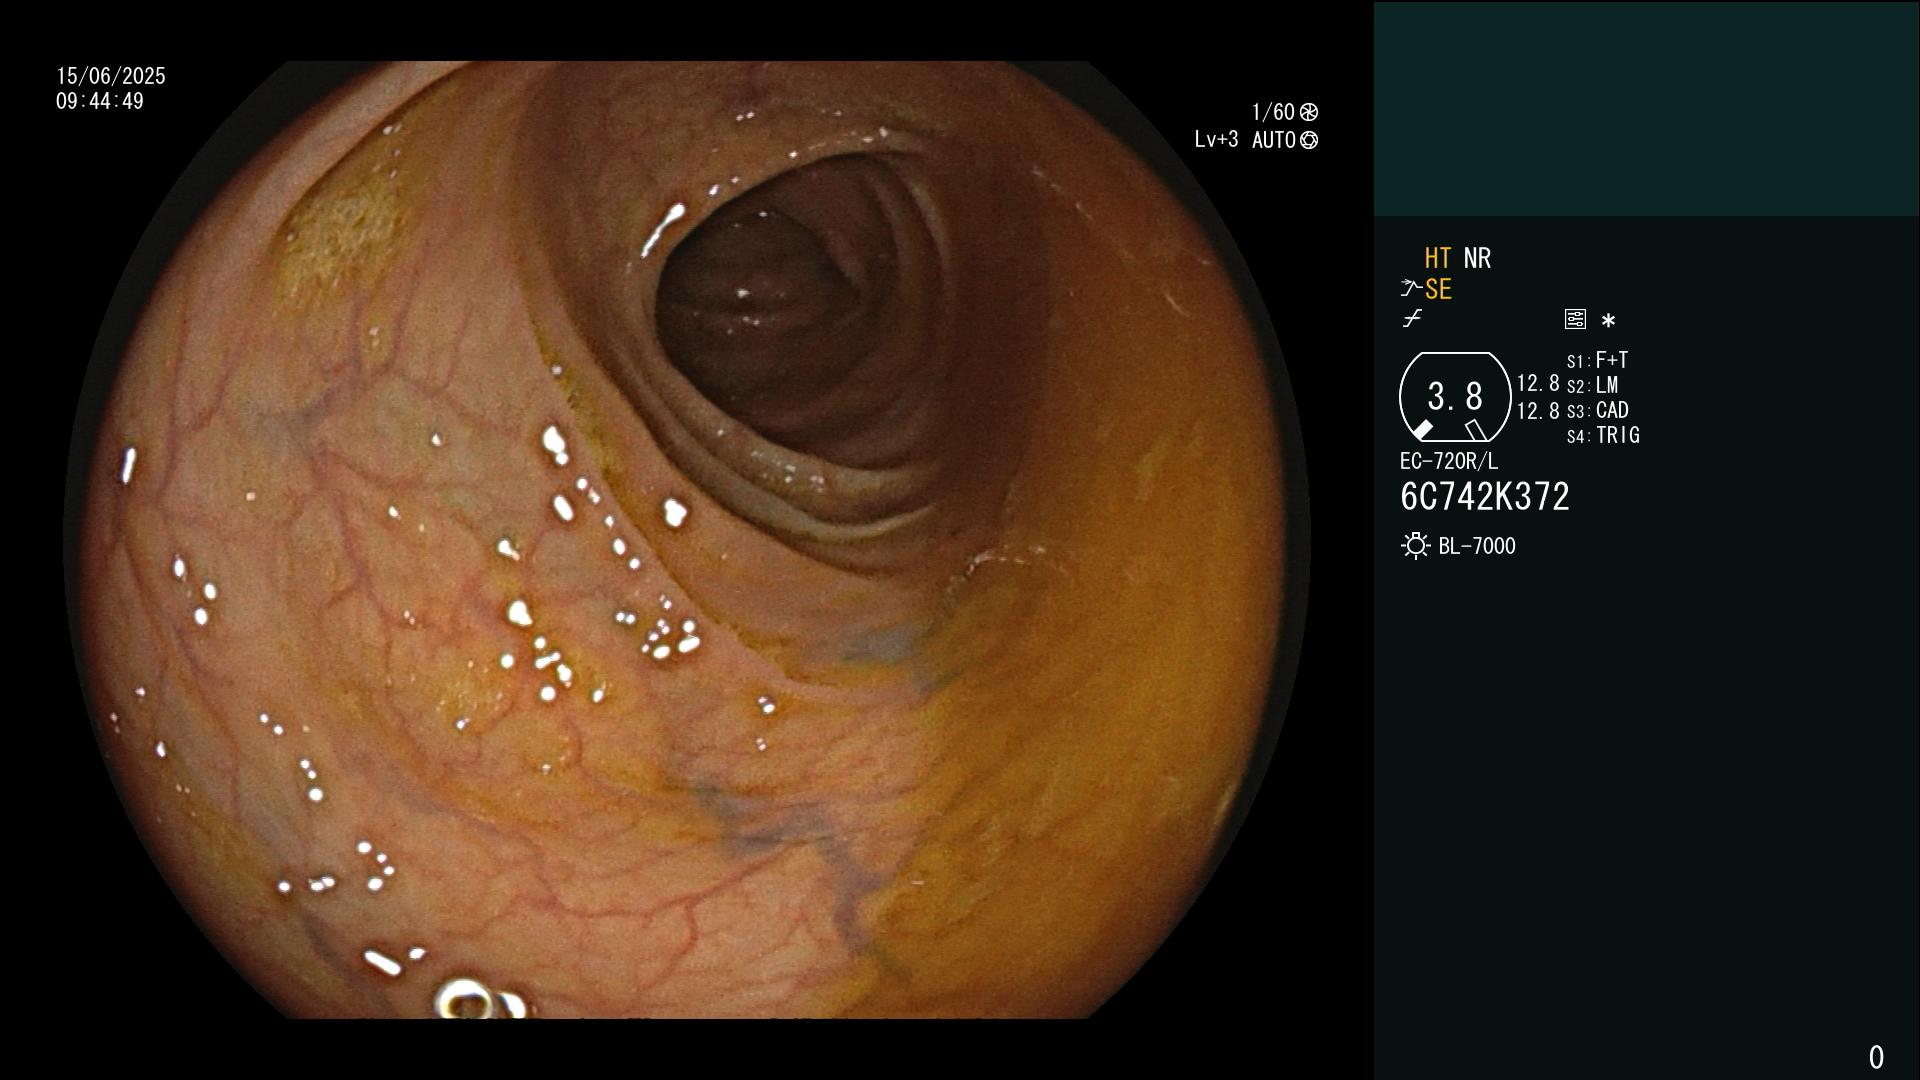Click the AUTO iris mode text
The width and height of the screenshot is (1920, 1080).
[x=1274, y=140]
